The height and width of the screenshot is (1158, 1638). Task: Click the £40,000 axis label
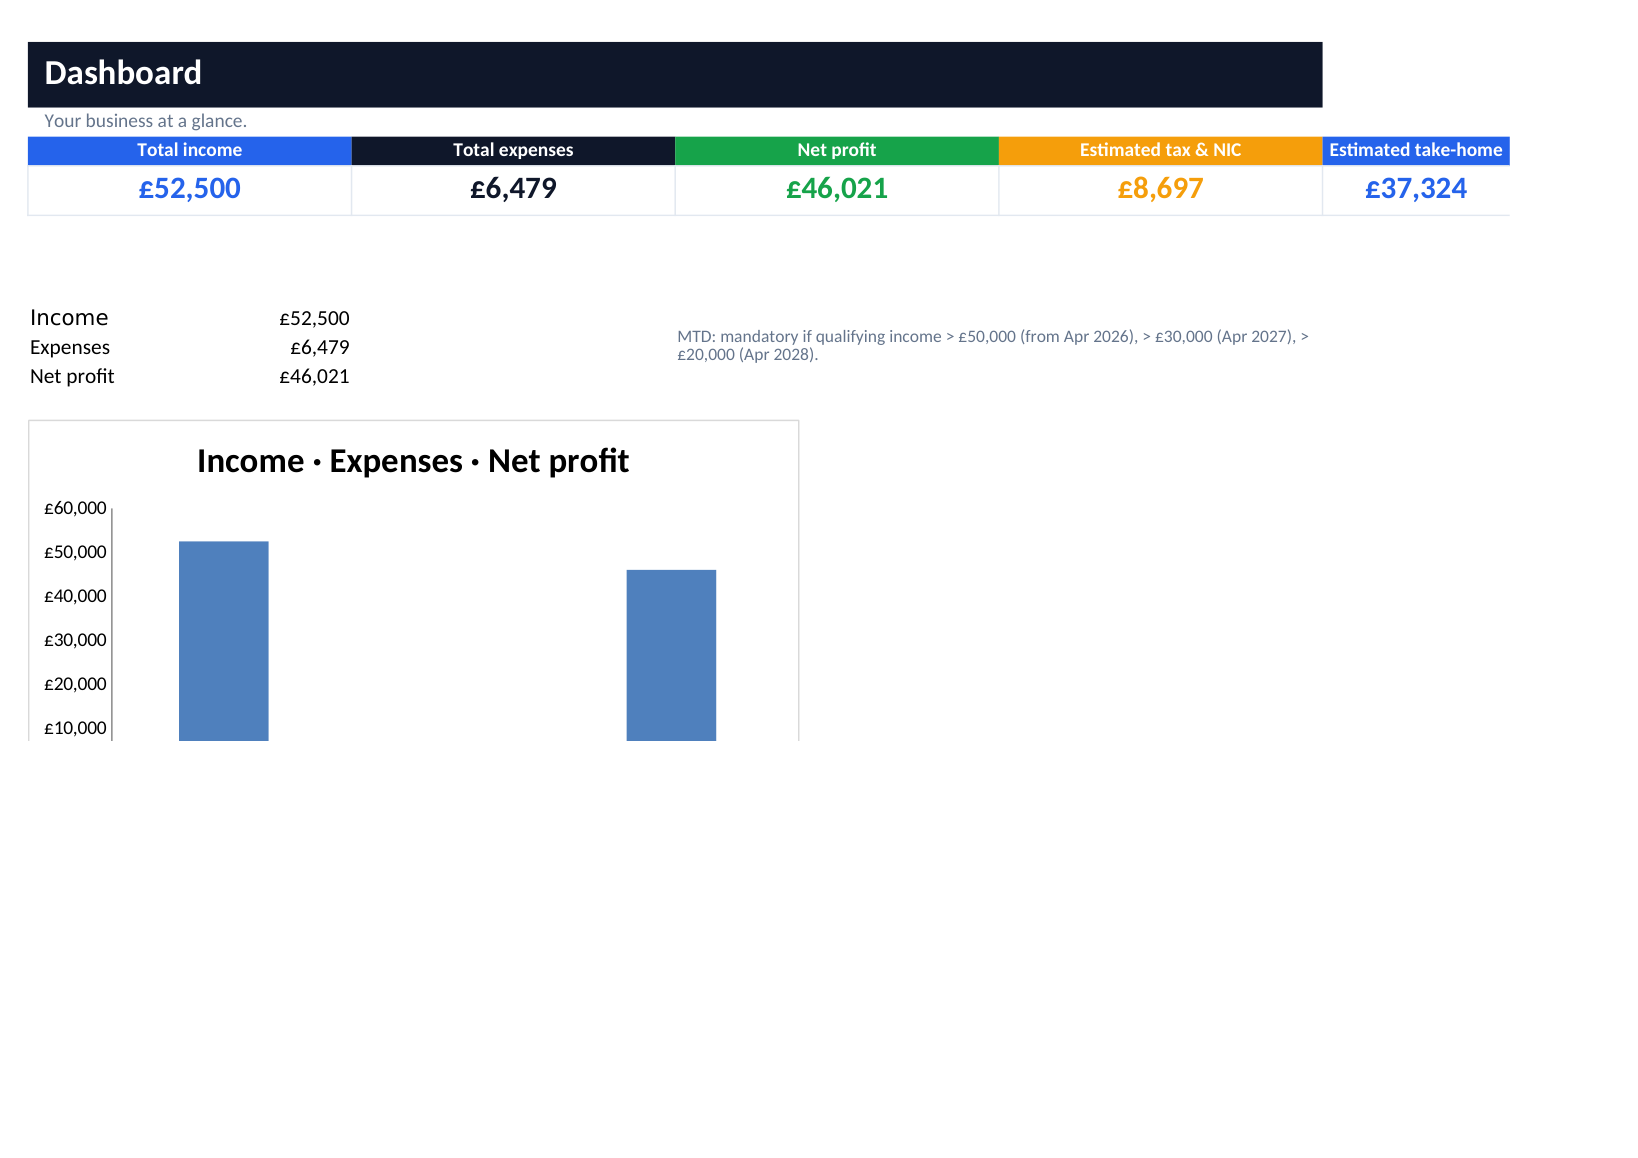(75, 596)
